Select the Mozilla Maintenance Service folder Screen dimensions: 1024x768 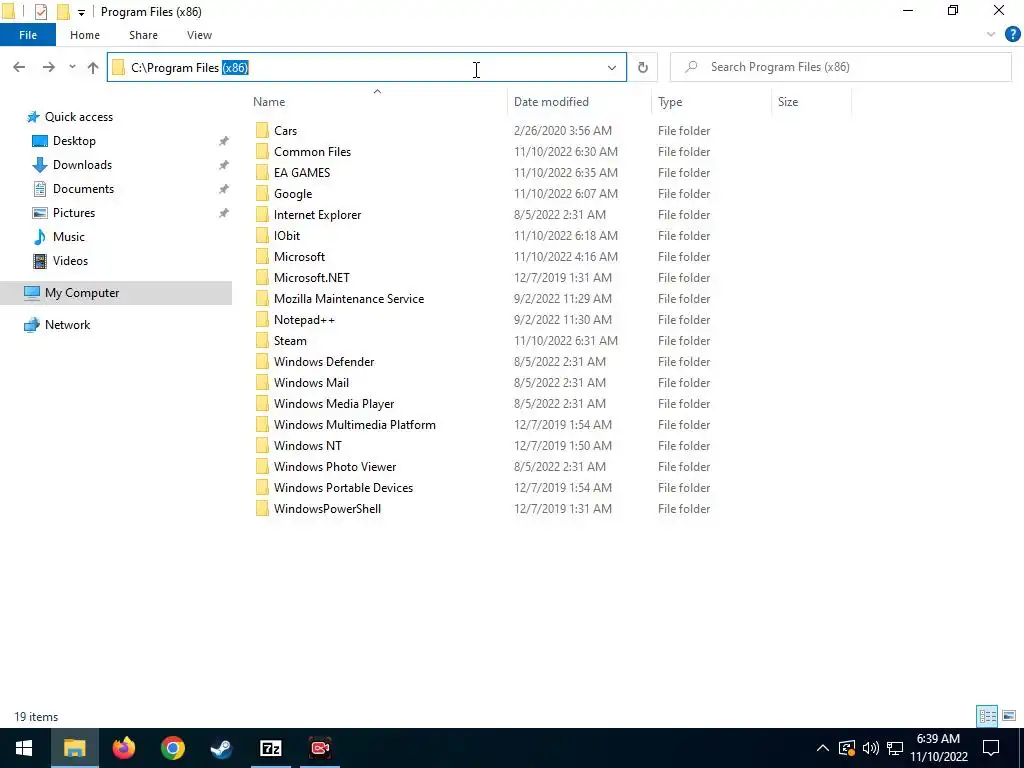349,298
